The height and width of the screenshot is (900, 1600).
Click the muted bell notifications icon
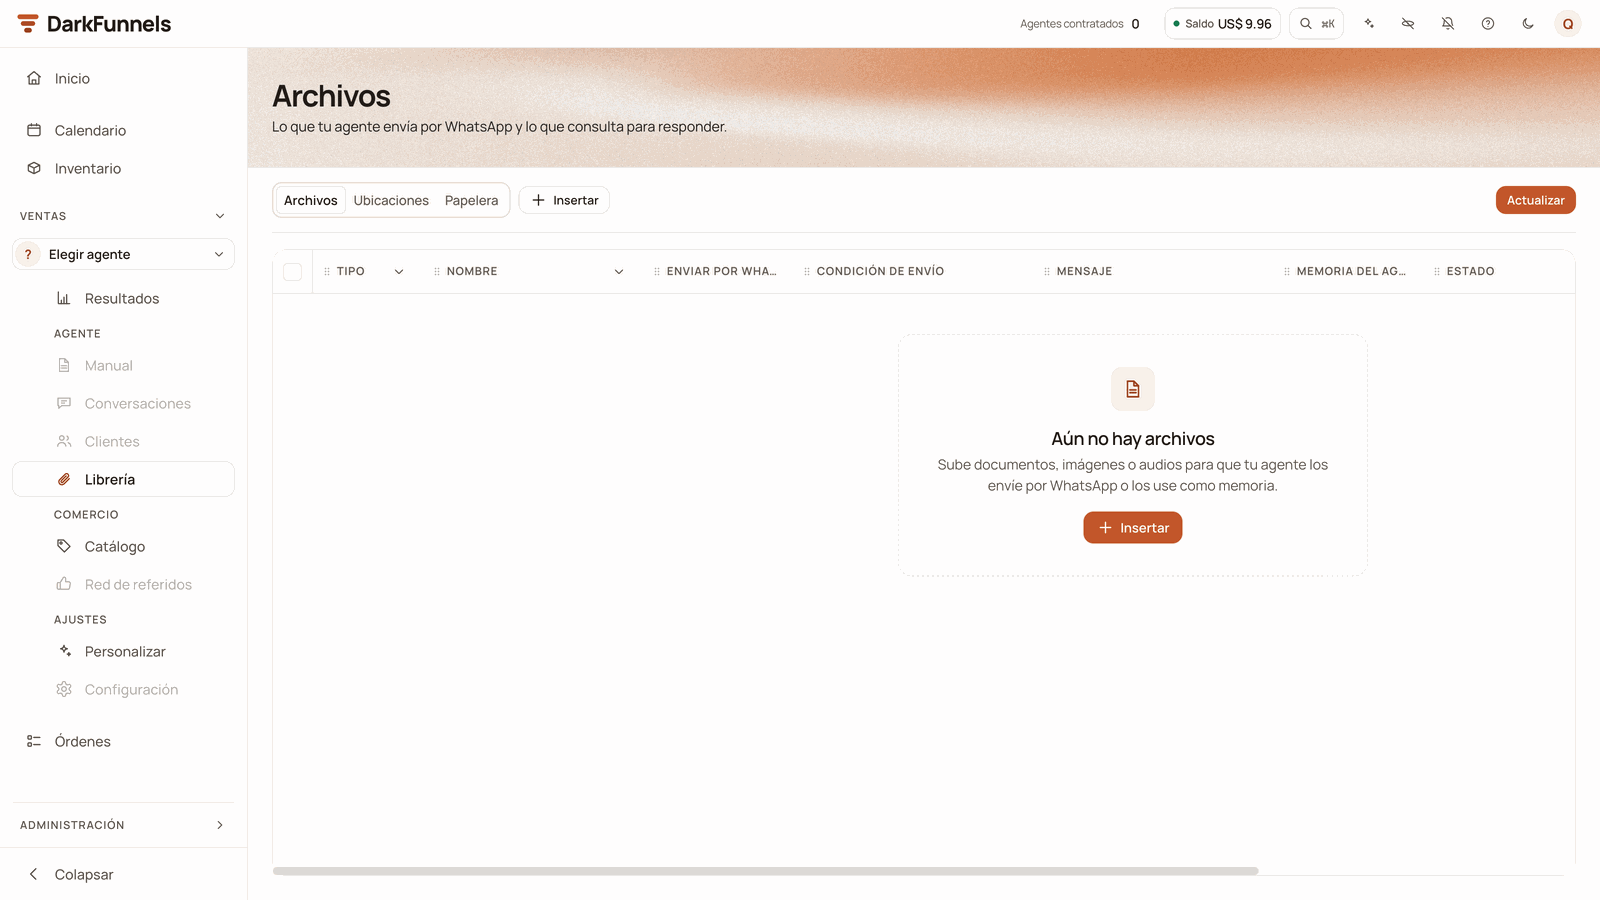[1448, 24]
